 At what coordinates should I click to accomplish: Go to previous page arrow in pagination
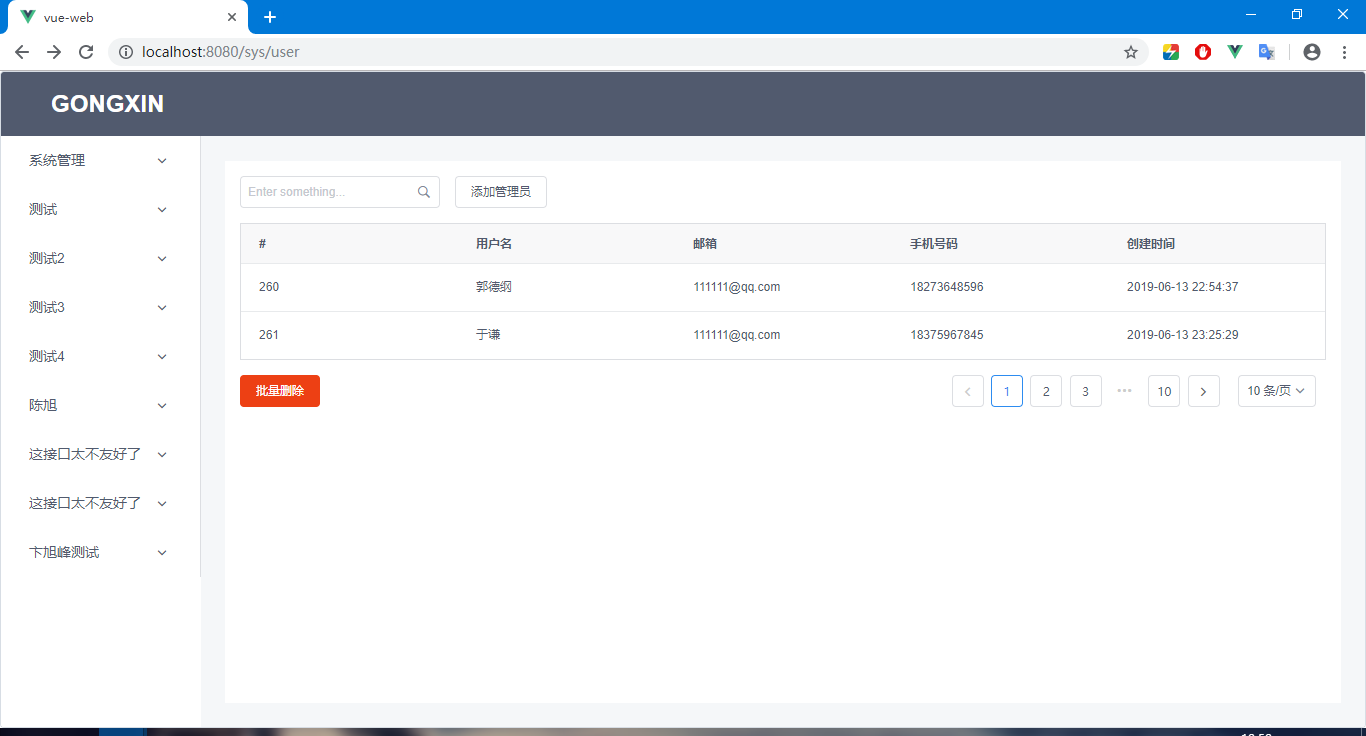coord(968,391)
